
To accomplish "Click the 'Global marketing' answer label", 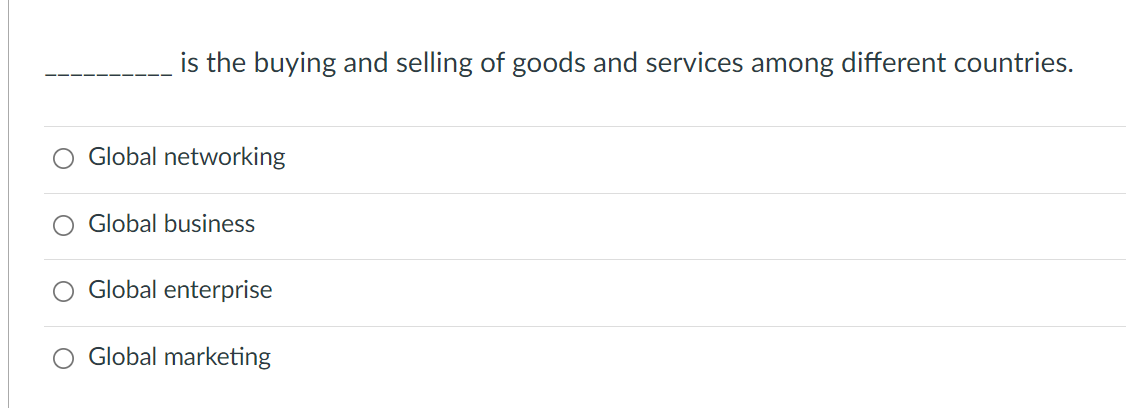I will coord(179,357).
